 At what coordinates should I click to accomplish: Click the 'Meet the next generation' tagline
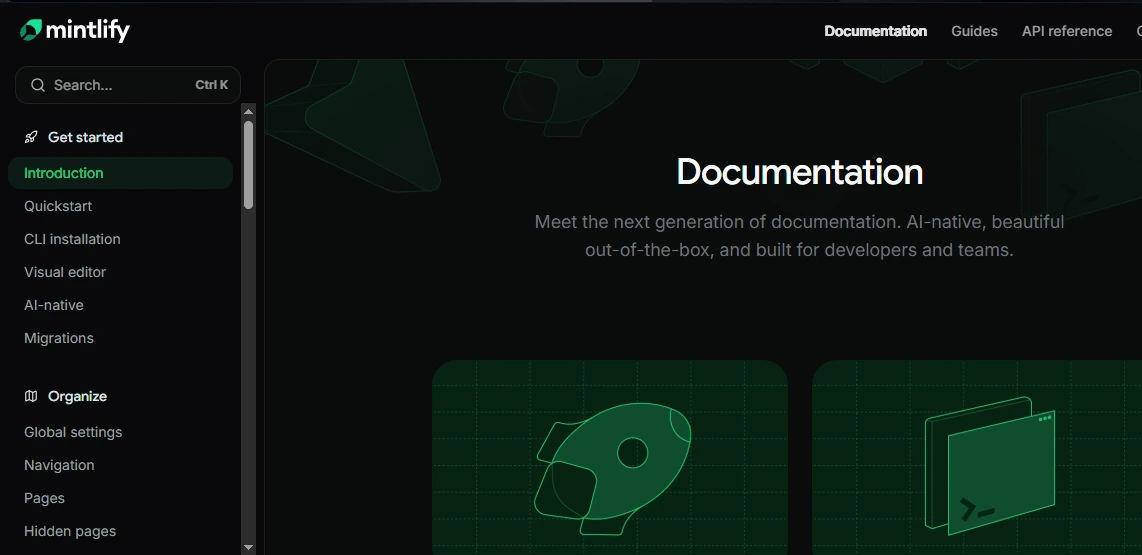coord(800,235)
